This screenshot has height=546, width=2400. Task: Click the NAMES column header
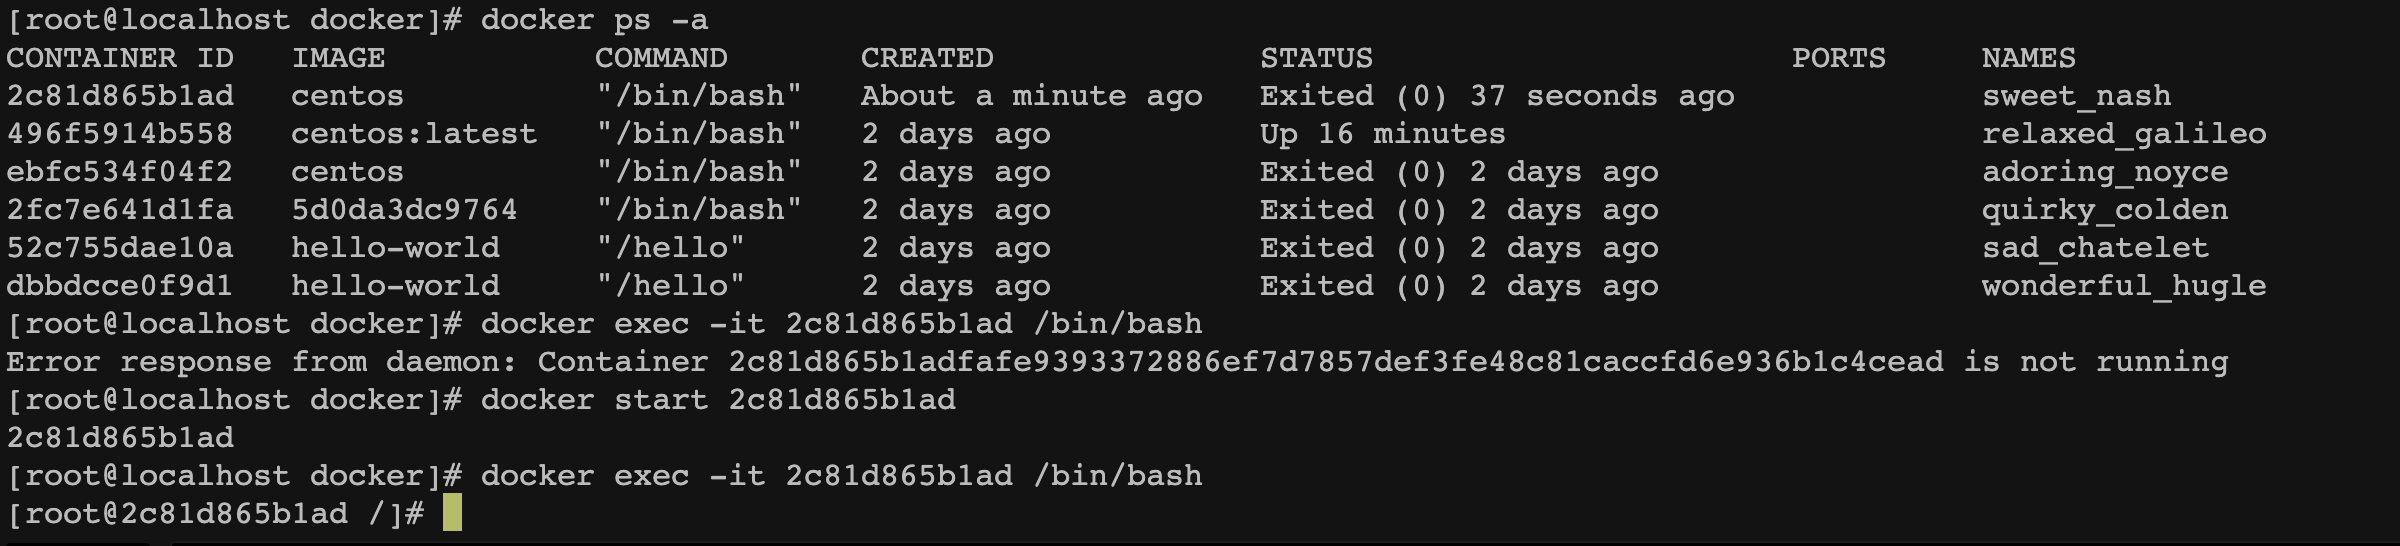pos(2028,58)
